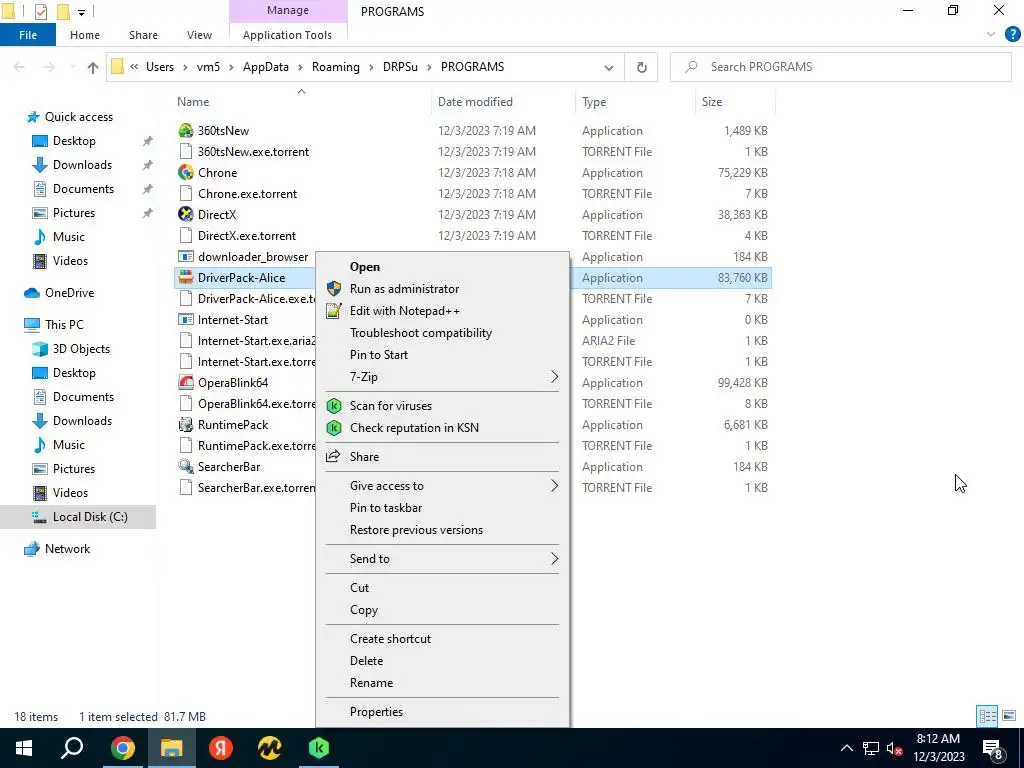Screen dimensions: 1024x768
Task: Expand the Send to submenu
Action: pos(554,559)
